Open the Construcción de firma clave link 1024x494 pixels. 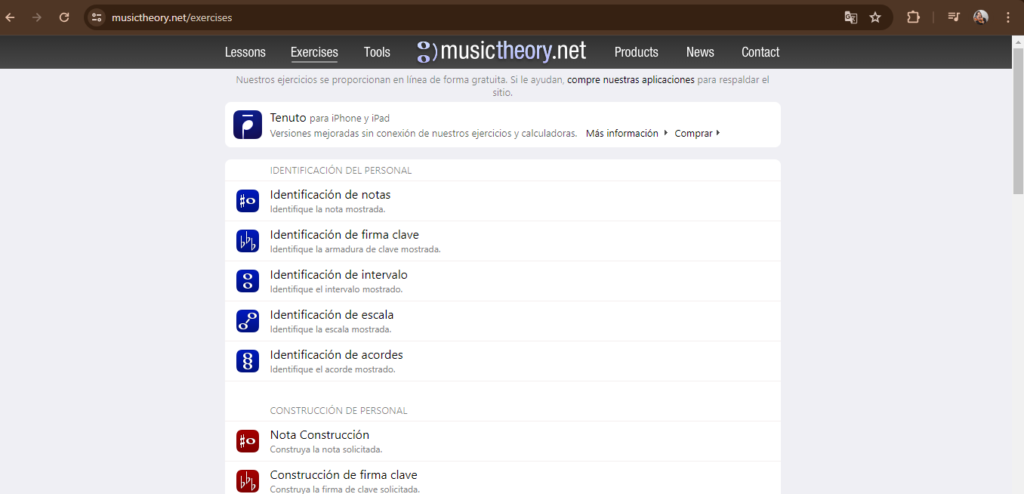(343, 475)
